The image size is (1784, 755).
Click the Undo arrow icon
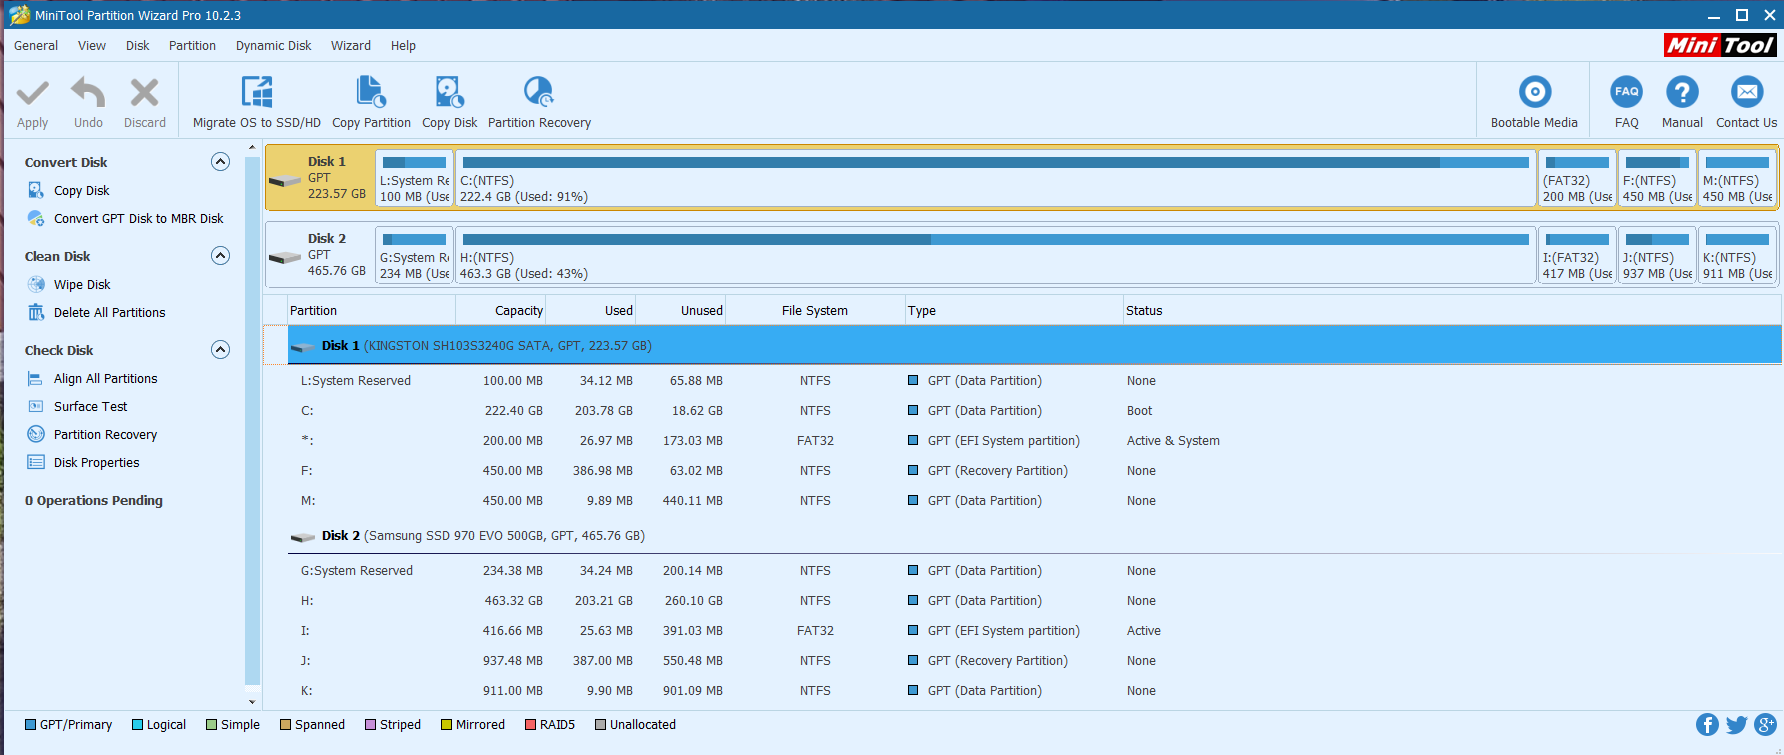pyautogui.click(x=88, y=93)
